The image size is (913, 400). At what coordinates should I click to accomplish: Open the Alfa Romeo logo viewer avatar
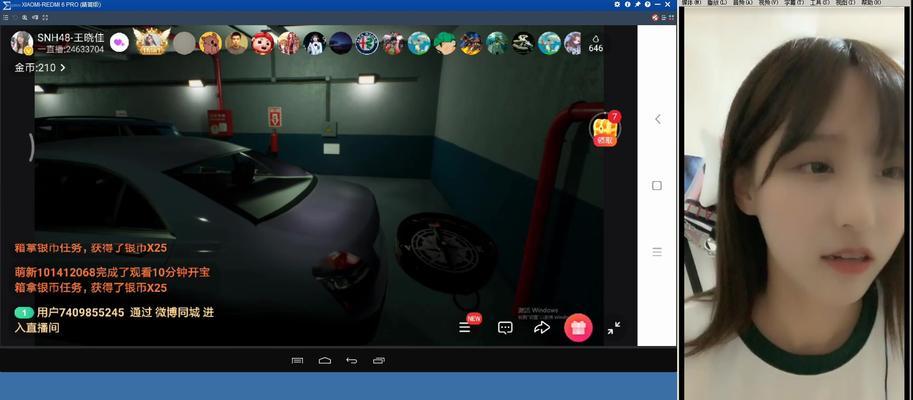tap(367, 43)
